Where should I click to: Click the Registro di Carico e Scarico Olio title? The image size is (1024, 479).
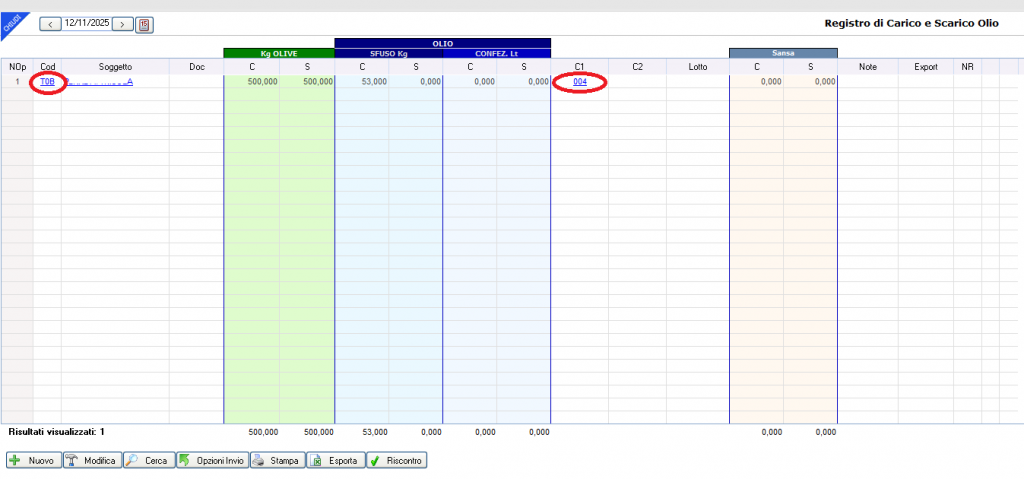point(912,23)
